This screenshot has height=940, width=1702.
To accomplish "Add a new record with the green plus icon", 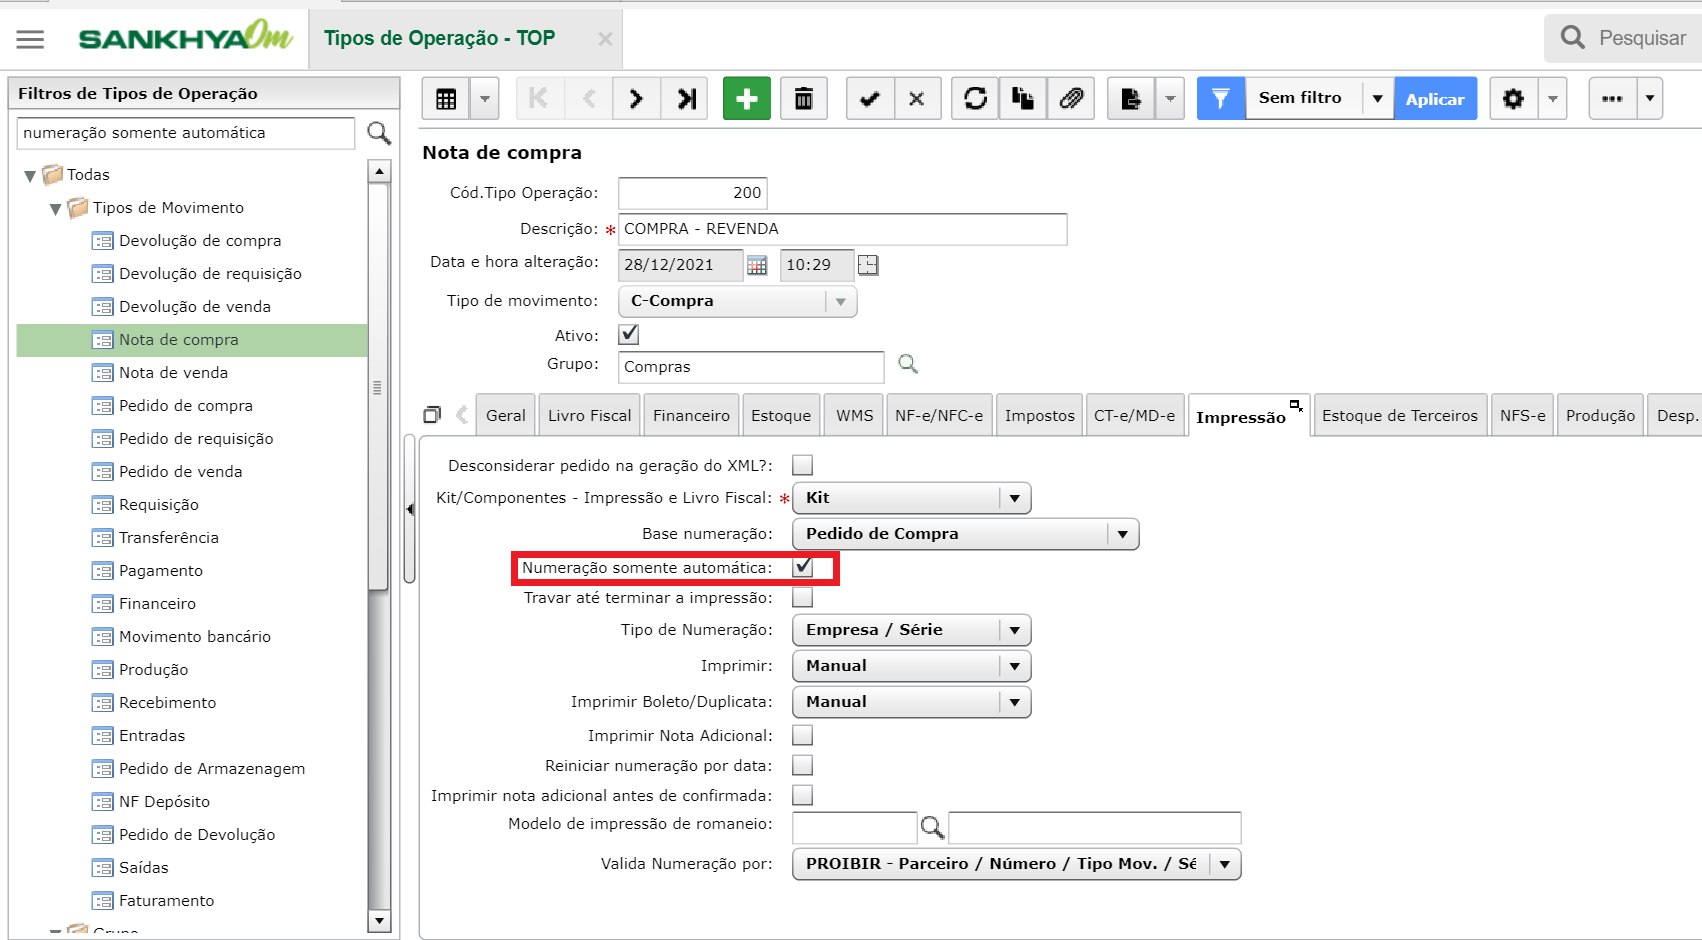I will (x=746, y=98).
